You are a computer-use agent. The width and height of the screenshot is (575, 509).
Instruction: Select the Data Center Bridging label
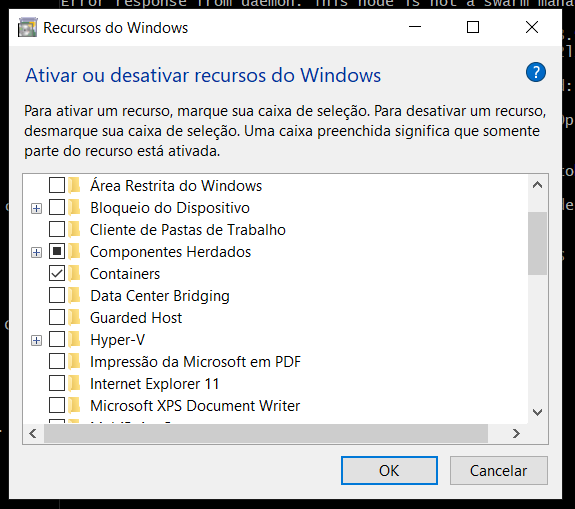click(x=160, y=296)
